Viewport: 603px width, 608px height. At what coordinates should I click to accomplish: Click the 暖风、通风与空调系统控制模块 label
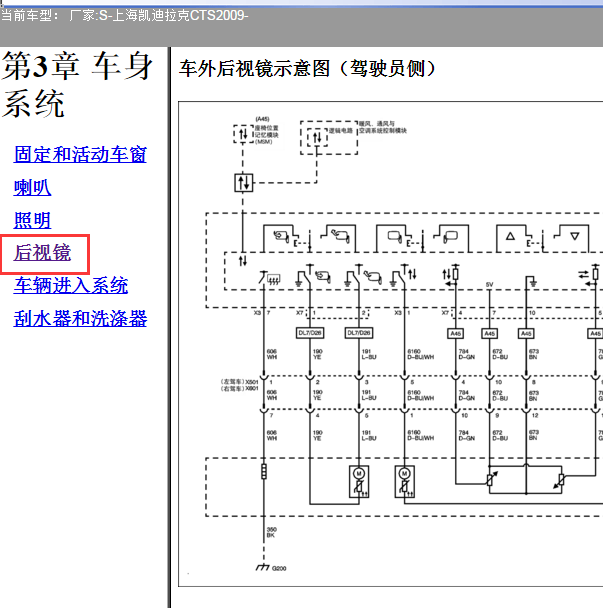383,127
